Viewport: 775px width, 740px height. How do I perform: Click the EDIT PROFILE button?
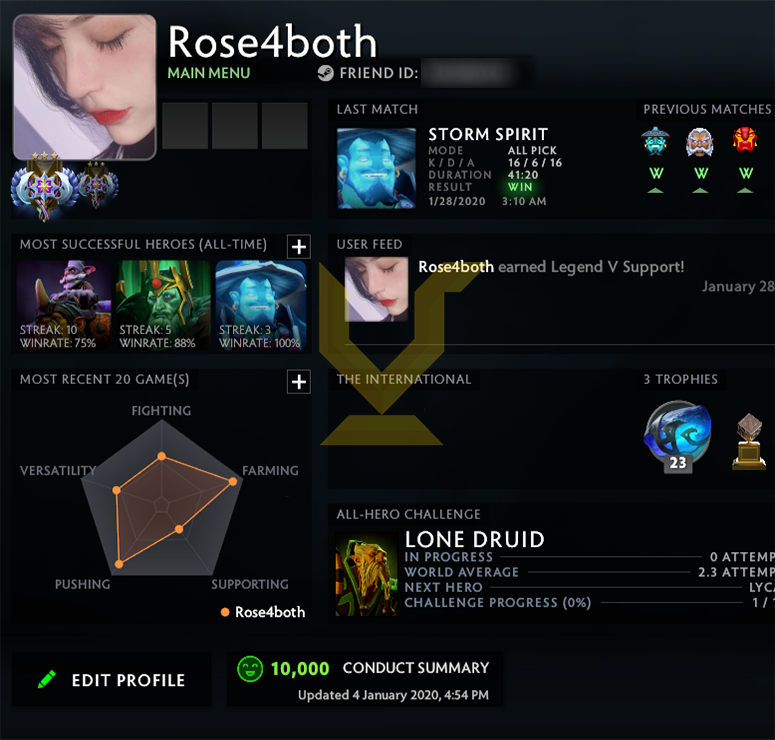pyautogui.click(x=111, y=679)
